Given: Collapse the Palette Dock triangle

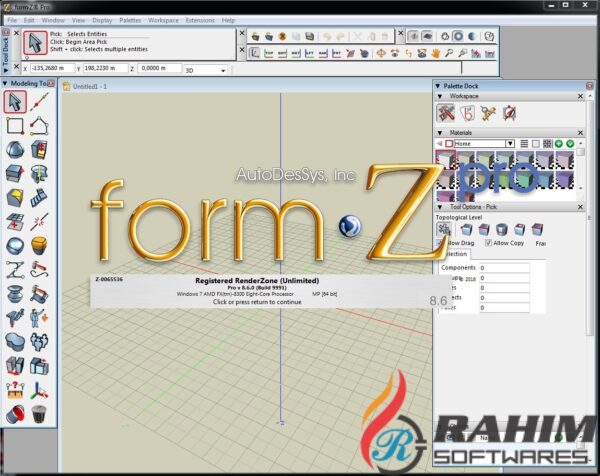Looking at the screenshot, I should (x=438, y=86).
